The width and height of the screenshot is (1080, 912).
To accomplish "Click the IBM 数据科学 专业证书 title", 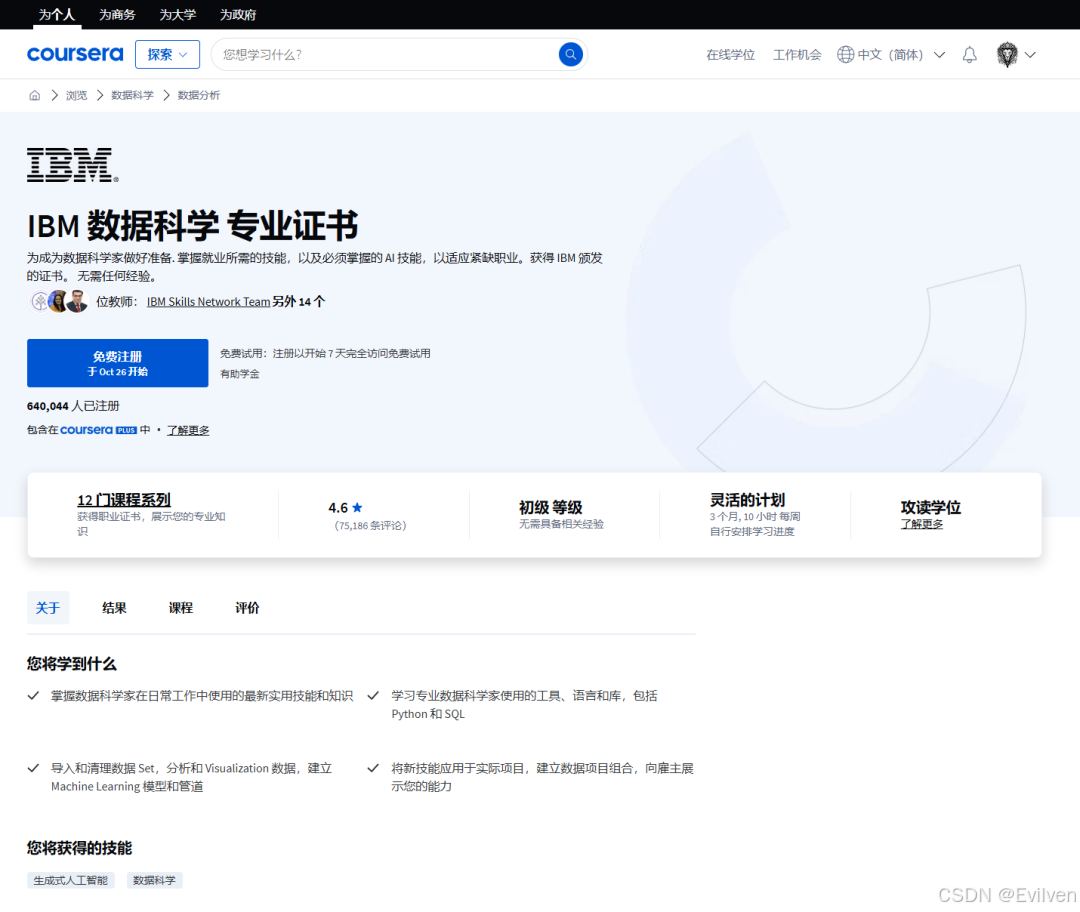I will (192, 226).
